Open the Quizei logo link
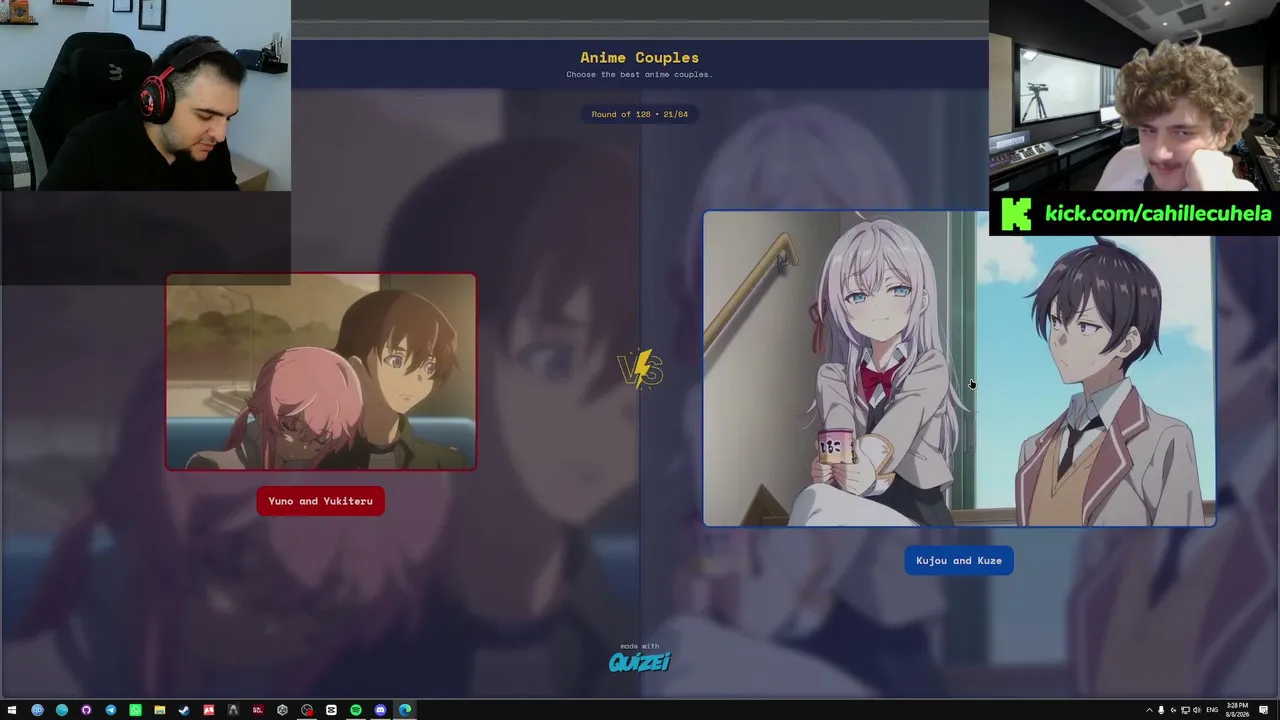This screenshot has width=1280, height=720. [x=640, y=661]
